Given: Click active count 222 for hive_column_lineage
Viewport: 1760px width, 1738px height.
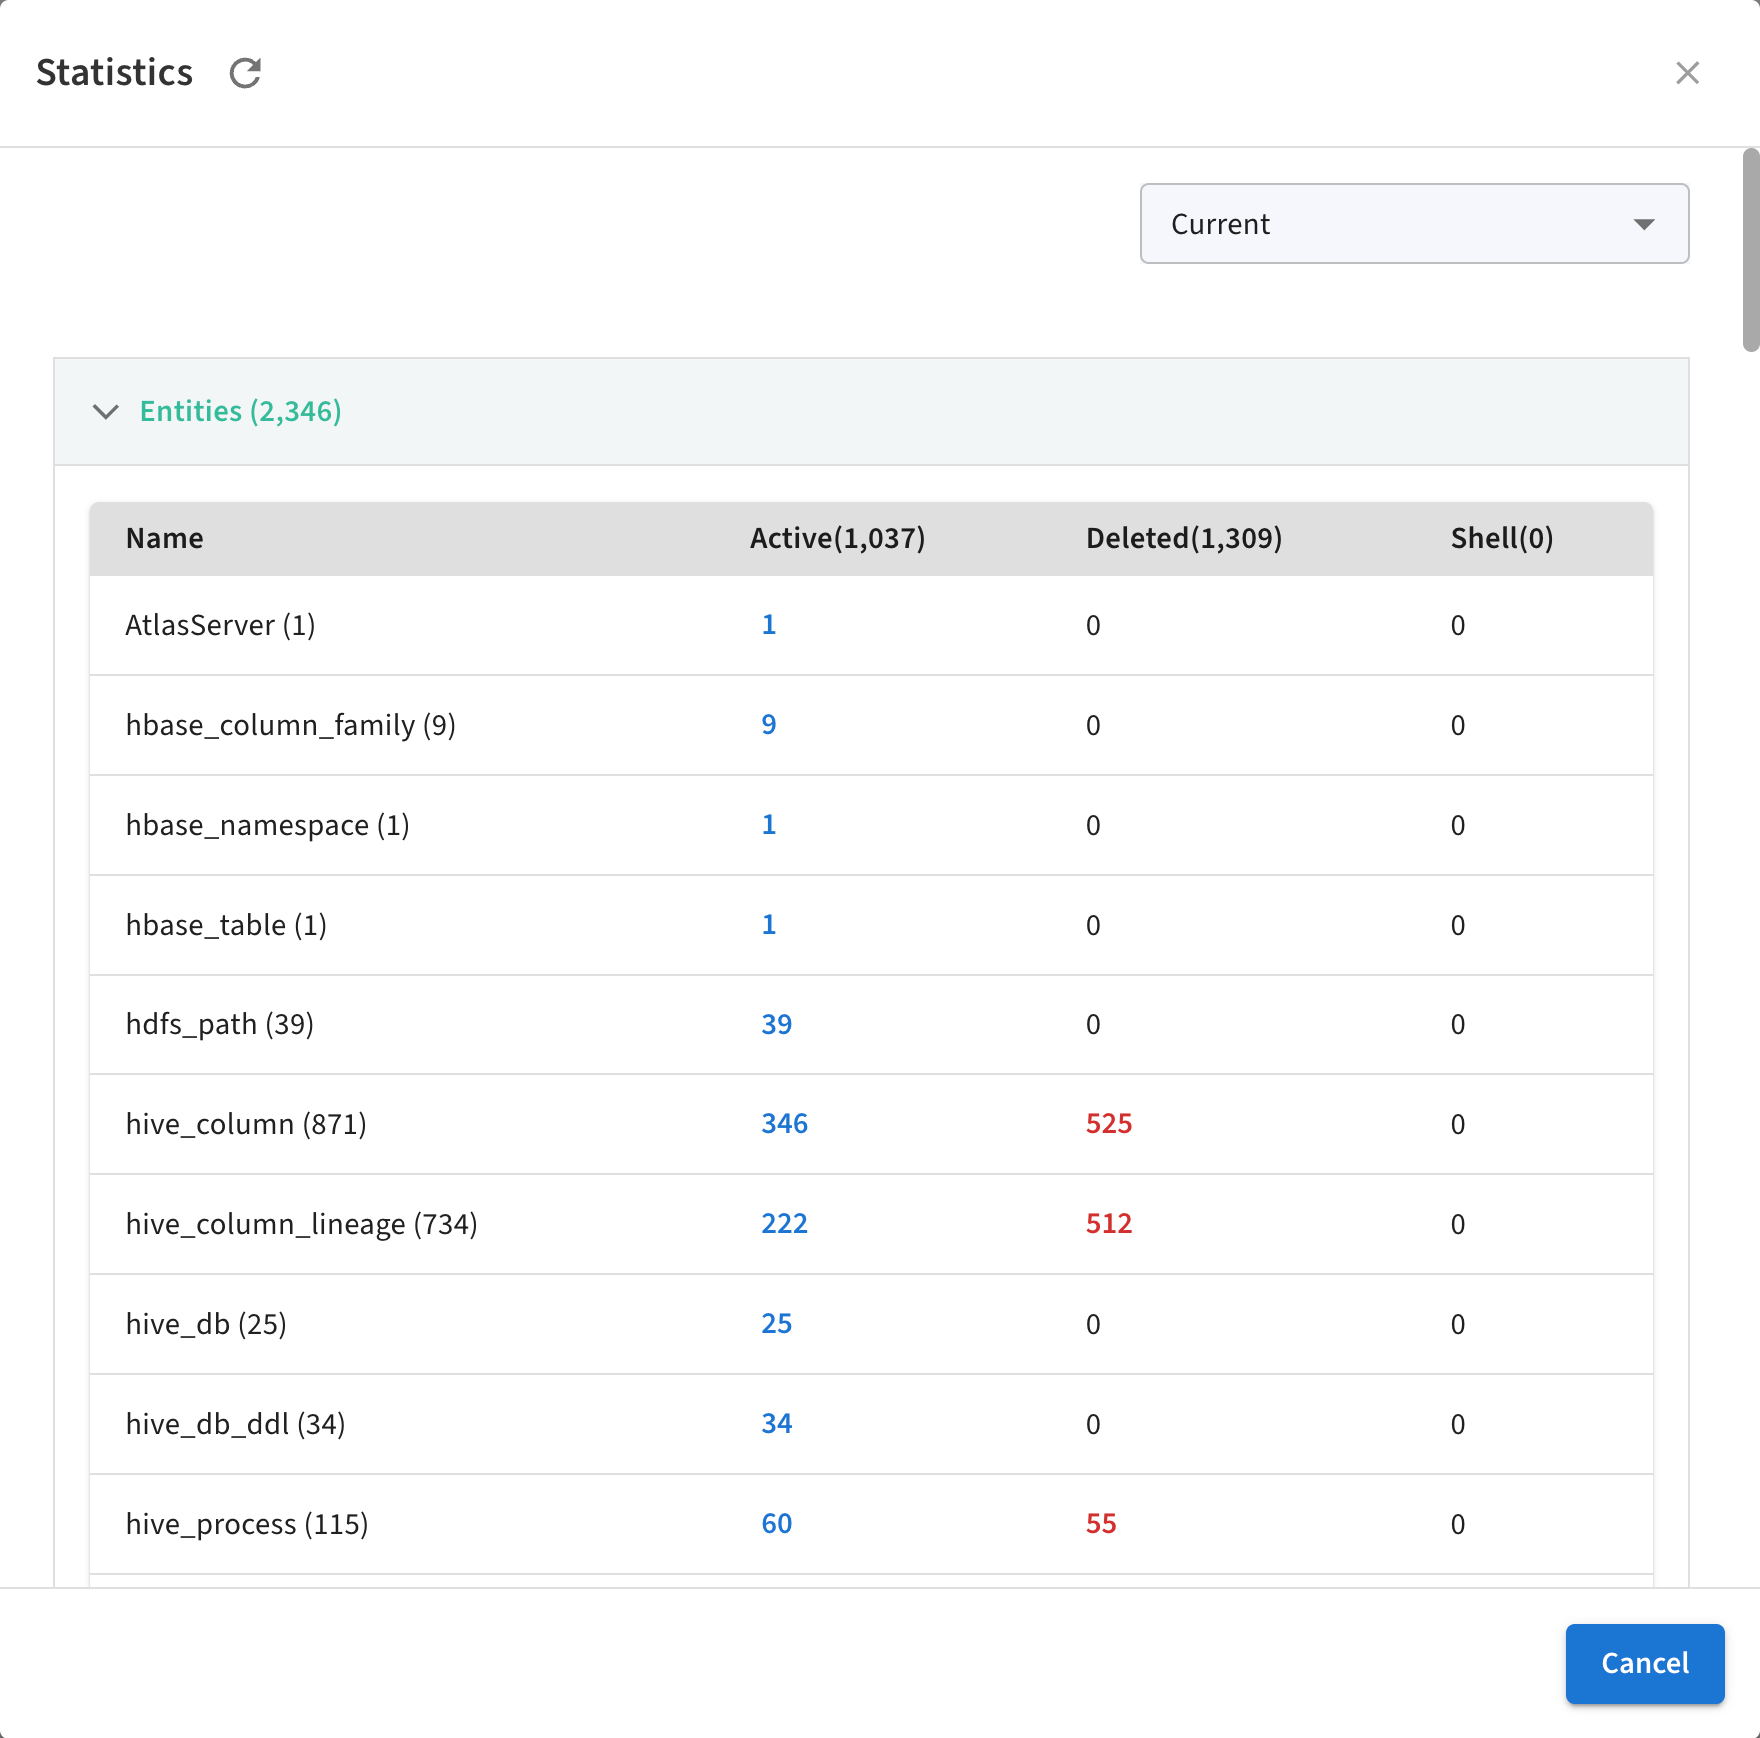Looking at the screenshot, I should click(x=784, y=1224).
